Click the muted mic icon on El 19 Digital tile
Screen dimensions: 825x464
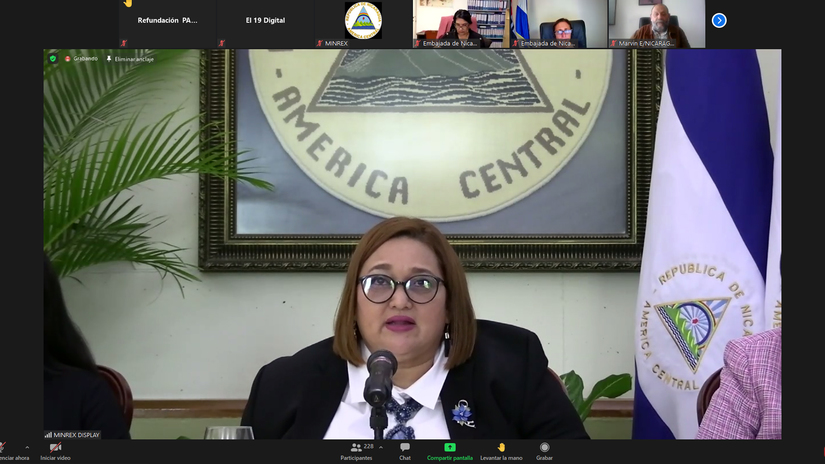222,44
